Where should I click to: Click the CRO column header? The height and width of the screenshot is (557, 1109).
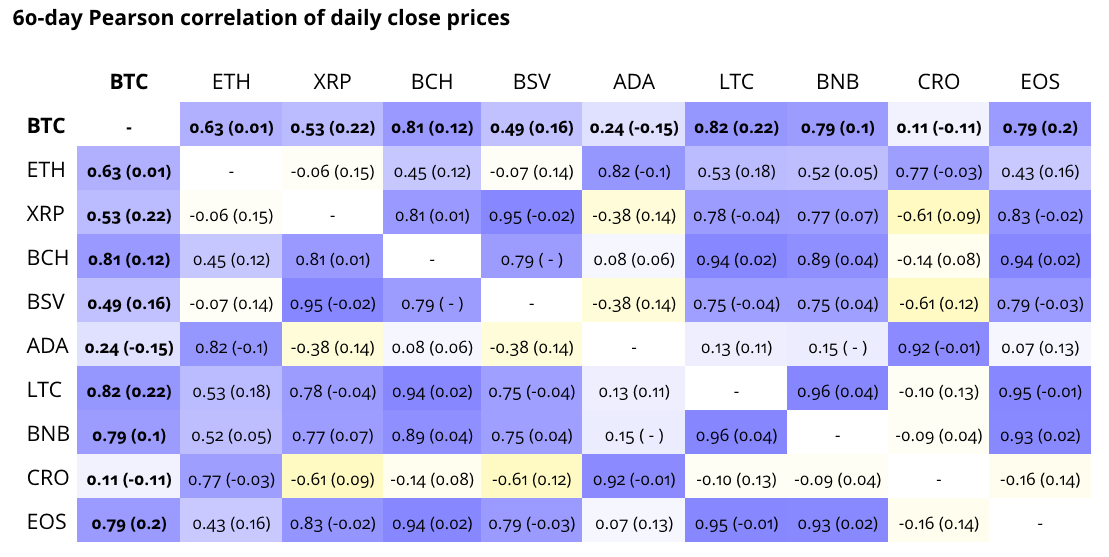pos(937,82)
